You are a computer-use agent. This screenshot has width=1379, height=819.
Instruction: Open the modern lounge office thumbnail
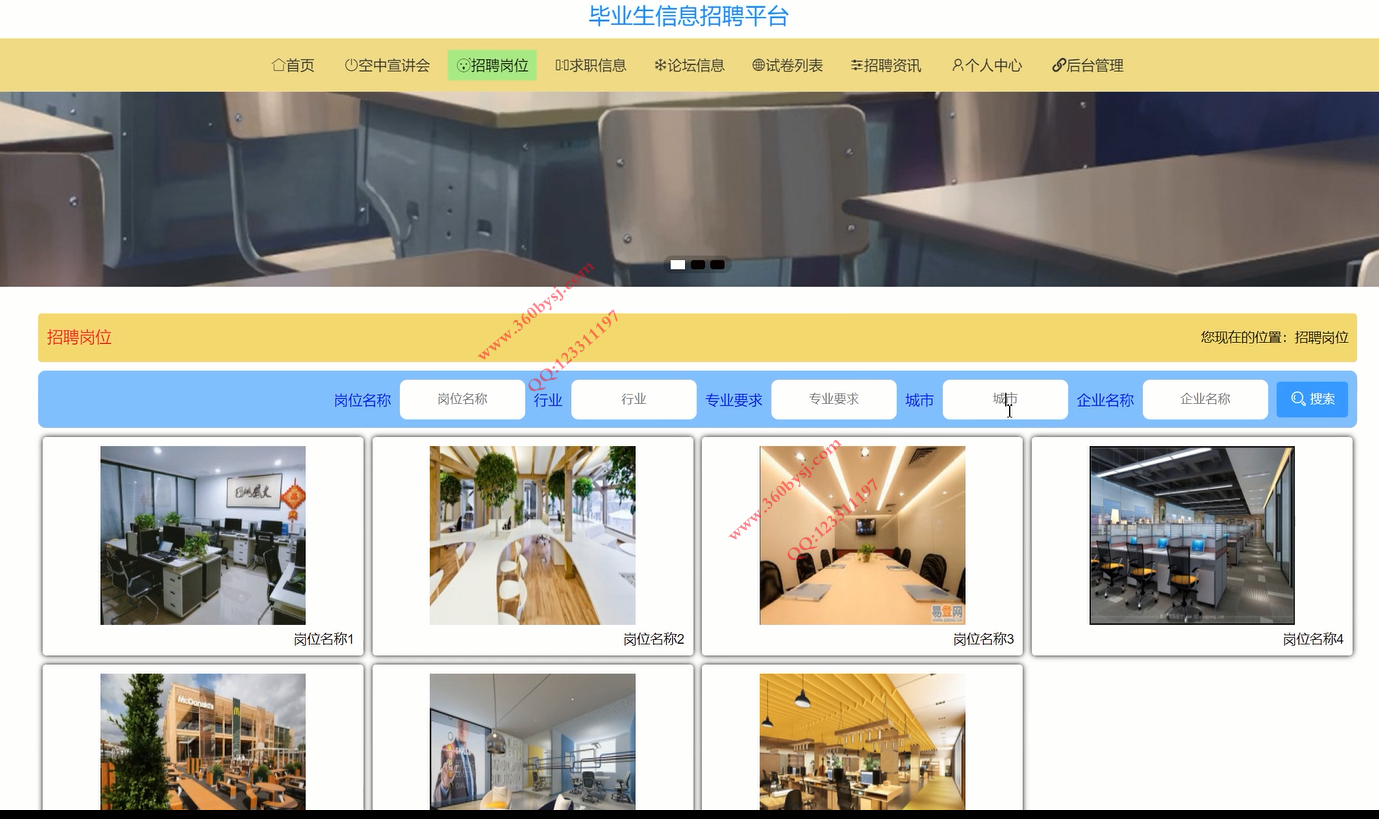click(533, 741)
